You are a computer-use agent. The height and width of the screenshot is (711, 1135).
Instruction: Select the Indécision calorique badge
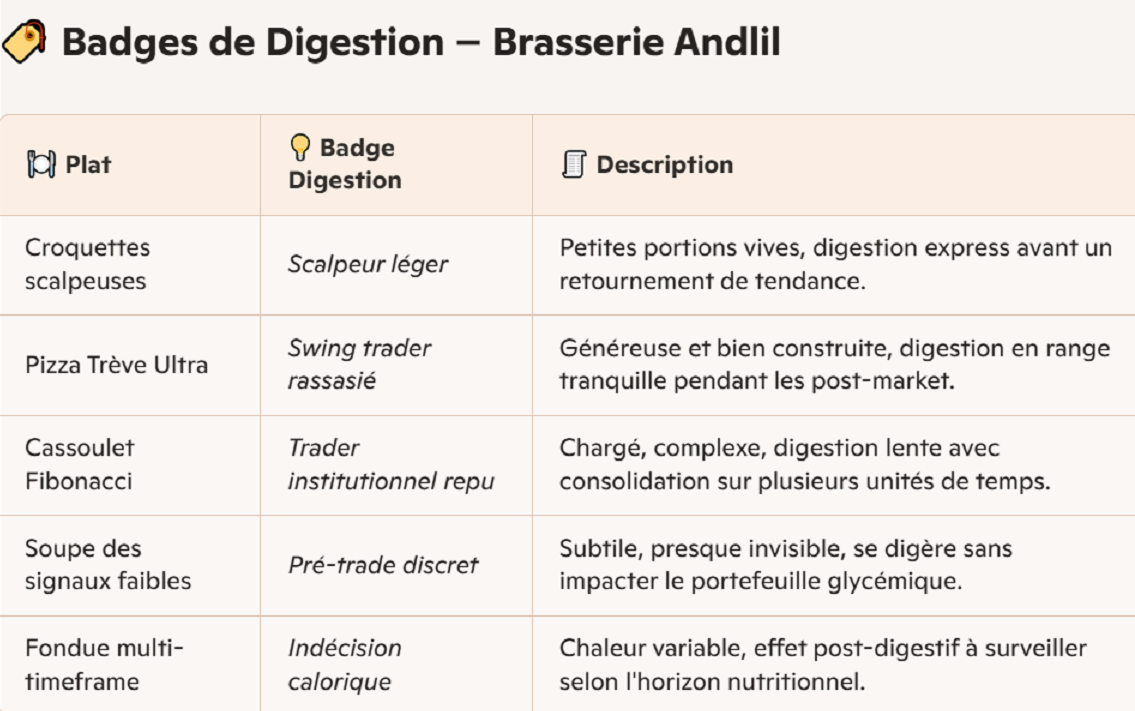point(345,665)
